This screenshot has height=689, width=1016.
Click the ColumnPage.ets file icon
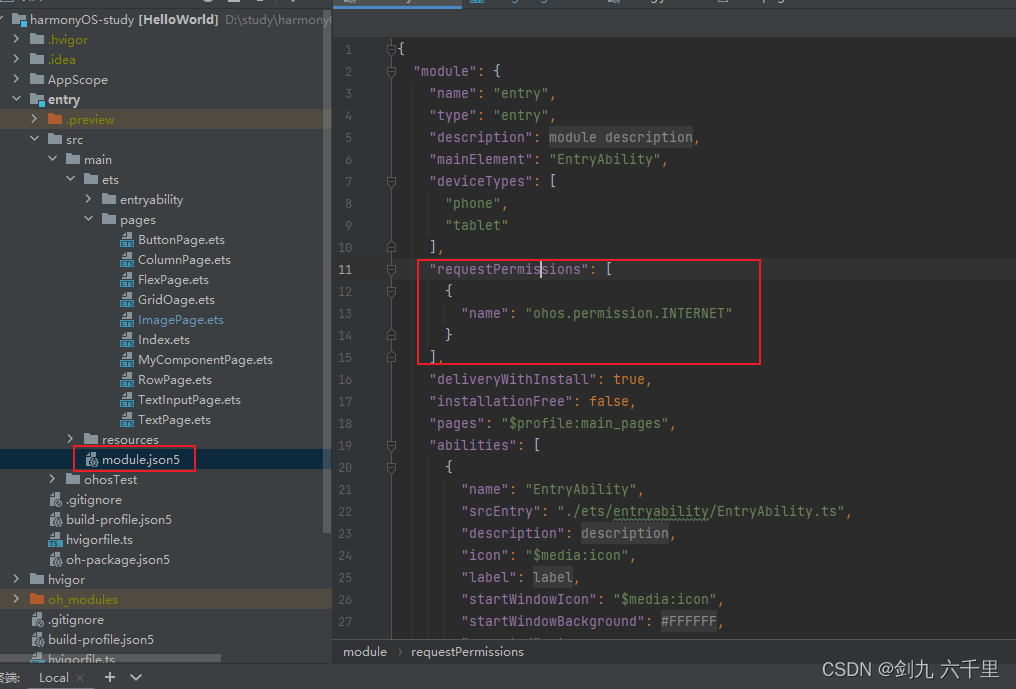pos(127,260)
